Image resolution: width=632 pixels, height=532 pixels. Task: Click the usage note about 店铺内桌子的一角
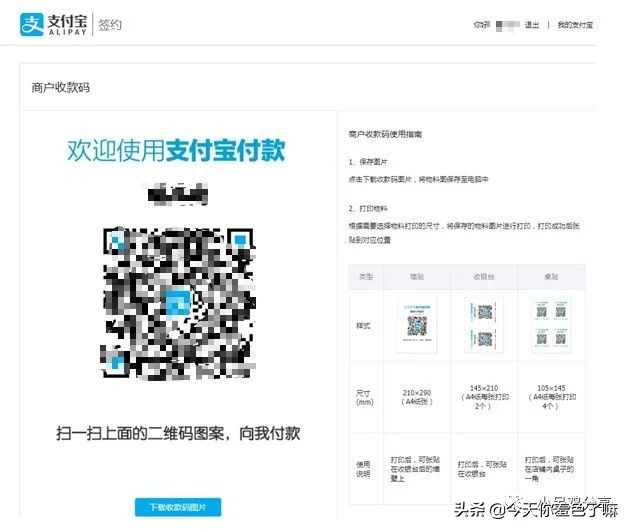coord(549,469)
